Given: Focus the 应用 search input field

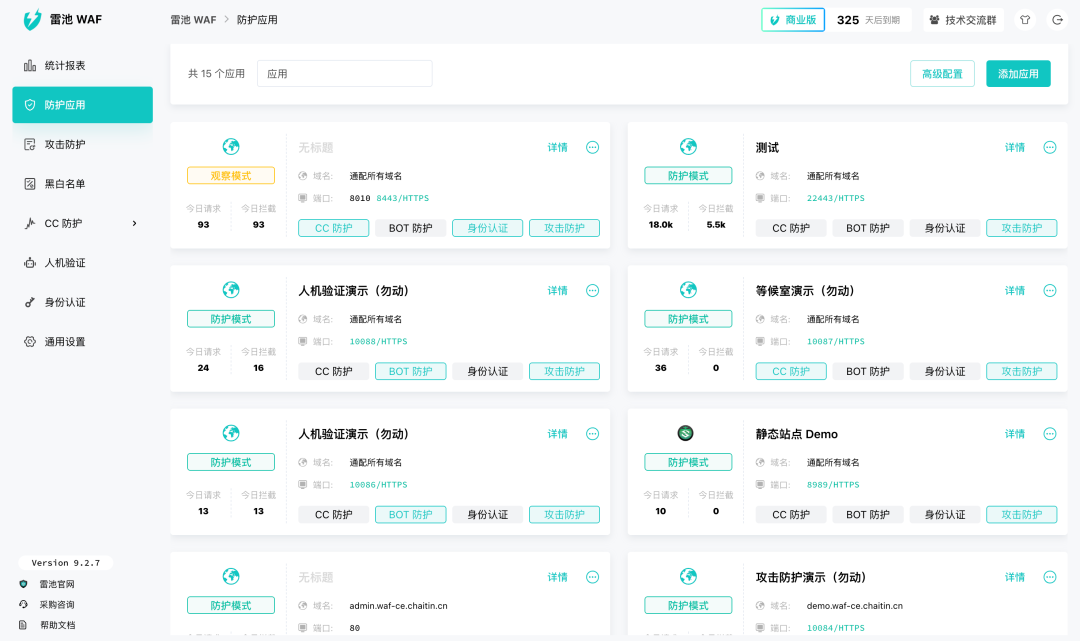Looking at the screenshot, I should (x=344, y=74).
